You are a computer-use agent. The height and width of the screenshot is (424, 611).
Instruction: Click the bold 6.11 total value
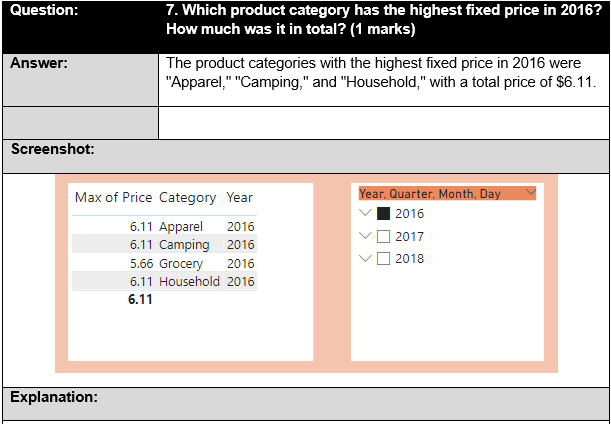[x=140, y=300]
